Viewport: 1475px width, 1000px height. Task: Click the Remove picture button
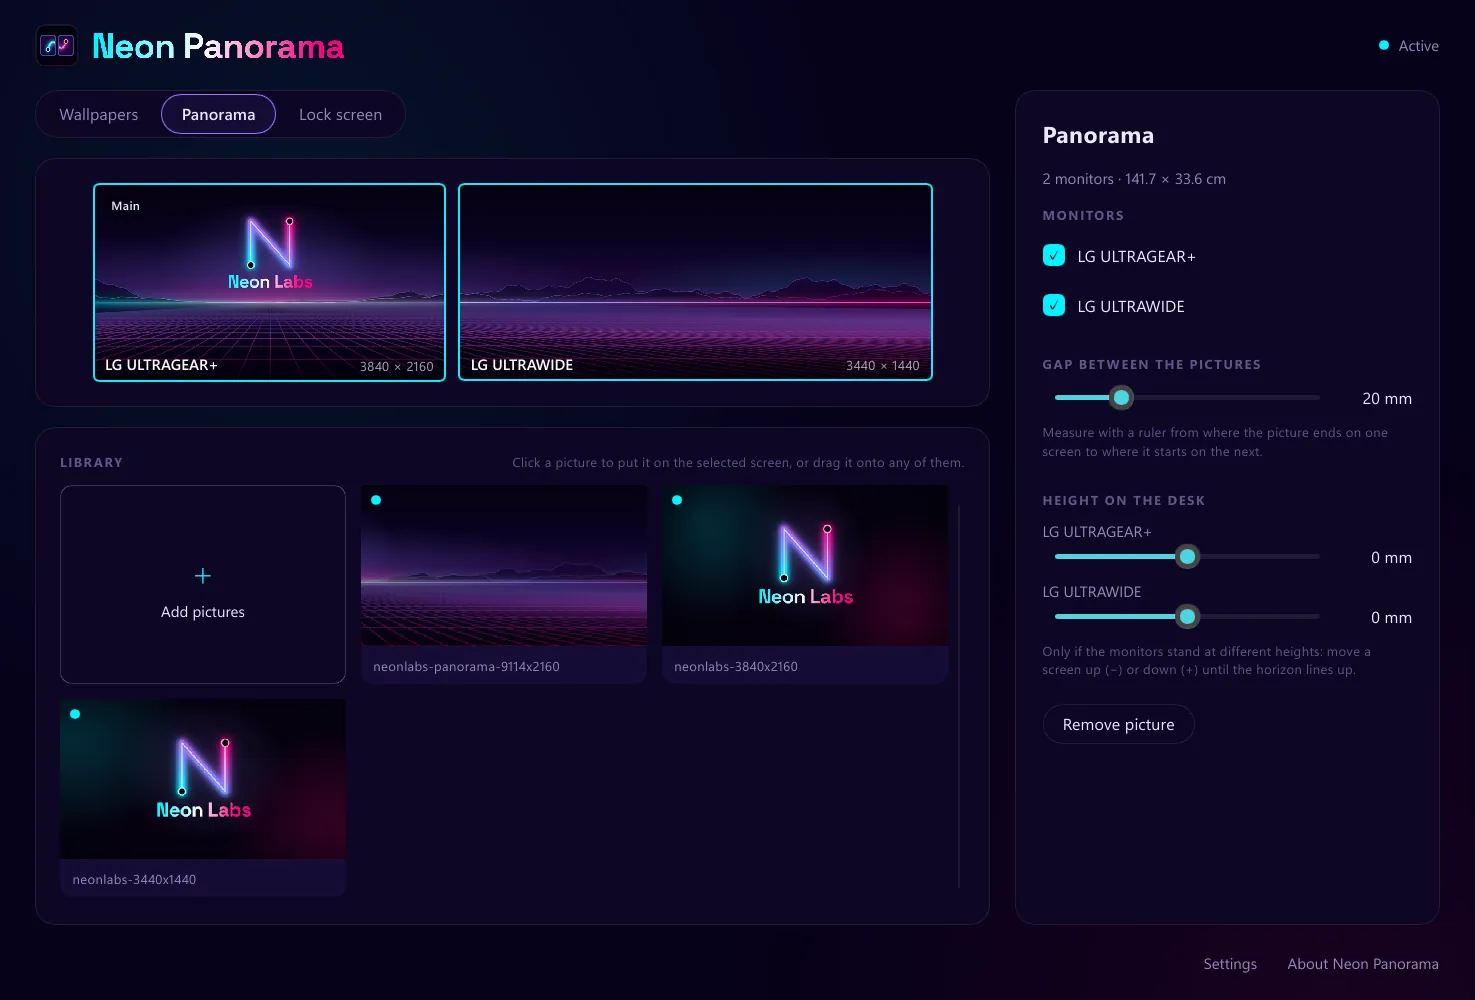pos(1118,724)
